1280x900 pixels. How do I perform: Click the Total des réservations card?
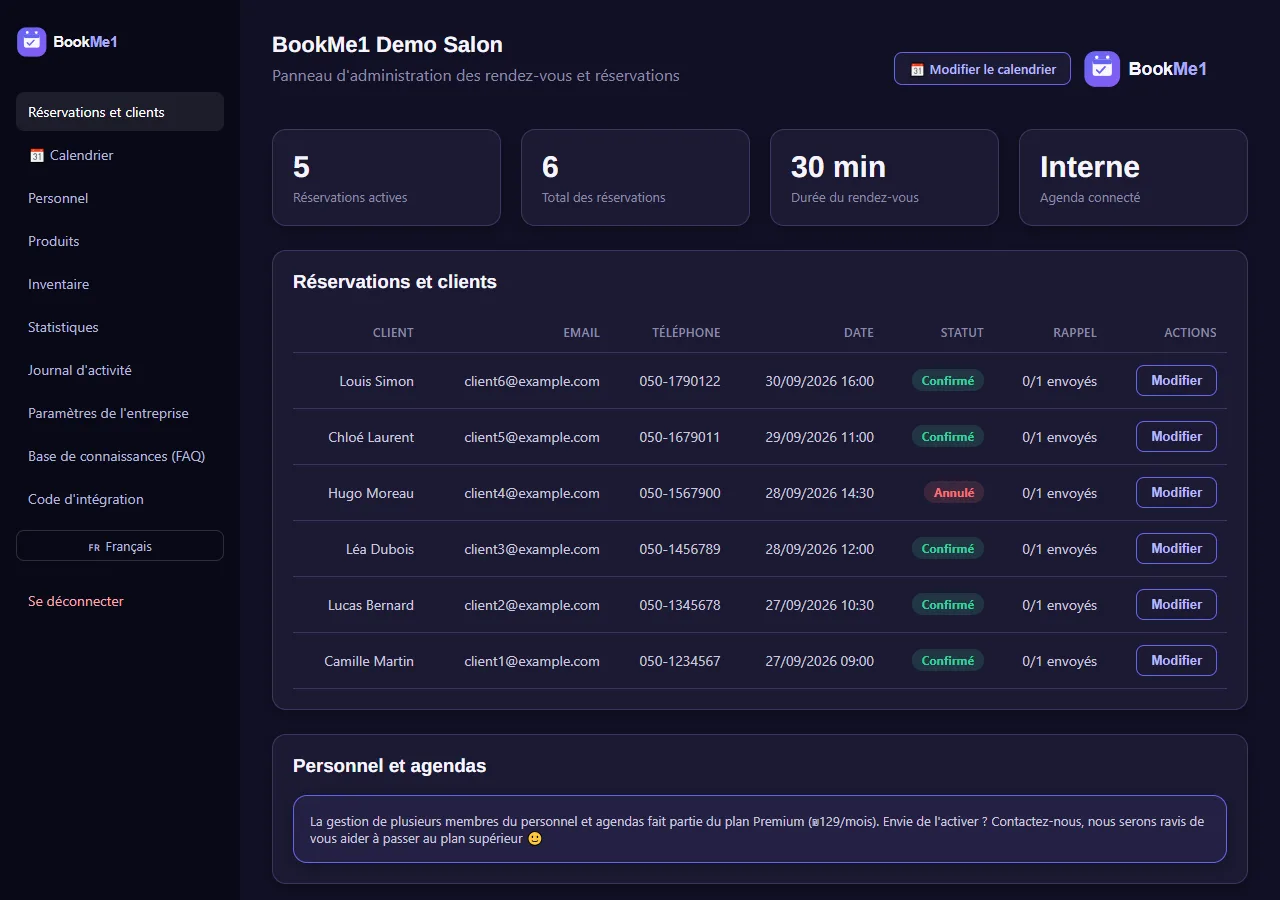click(635, 177)
